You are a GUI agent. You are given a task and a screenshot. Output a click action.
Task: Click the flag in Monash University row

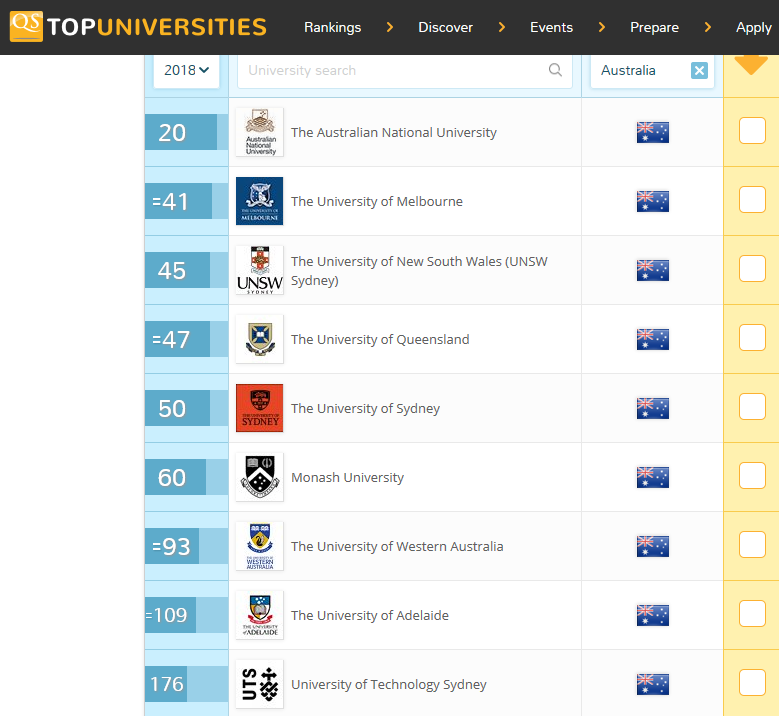(x=653, y=477)
